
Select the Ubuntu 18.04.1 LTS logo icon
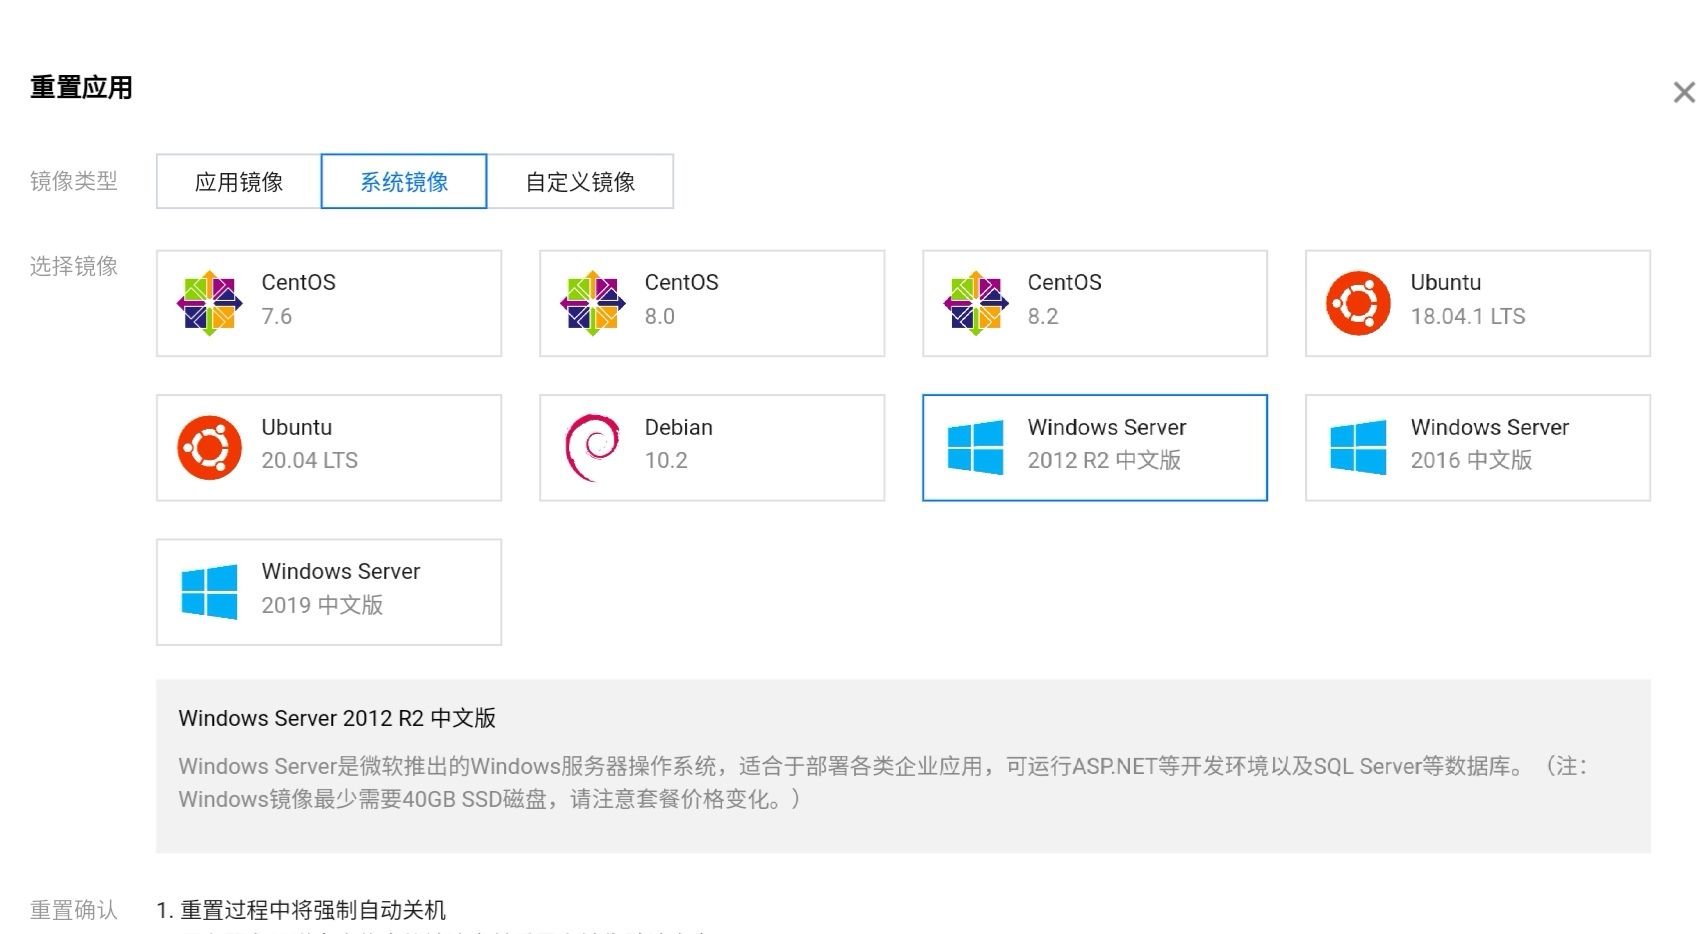(1357, 300)
